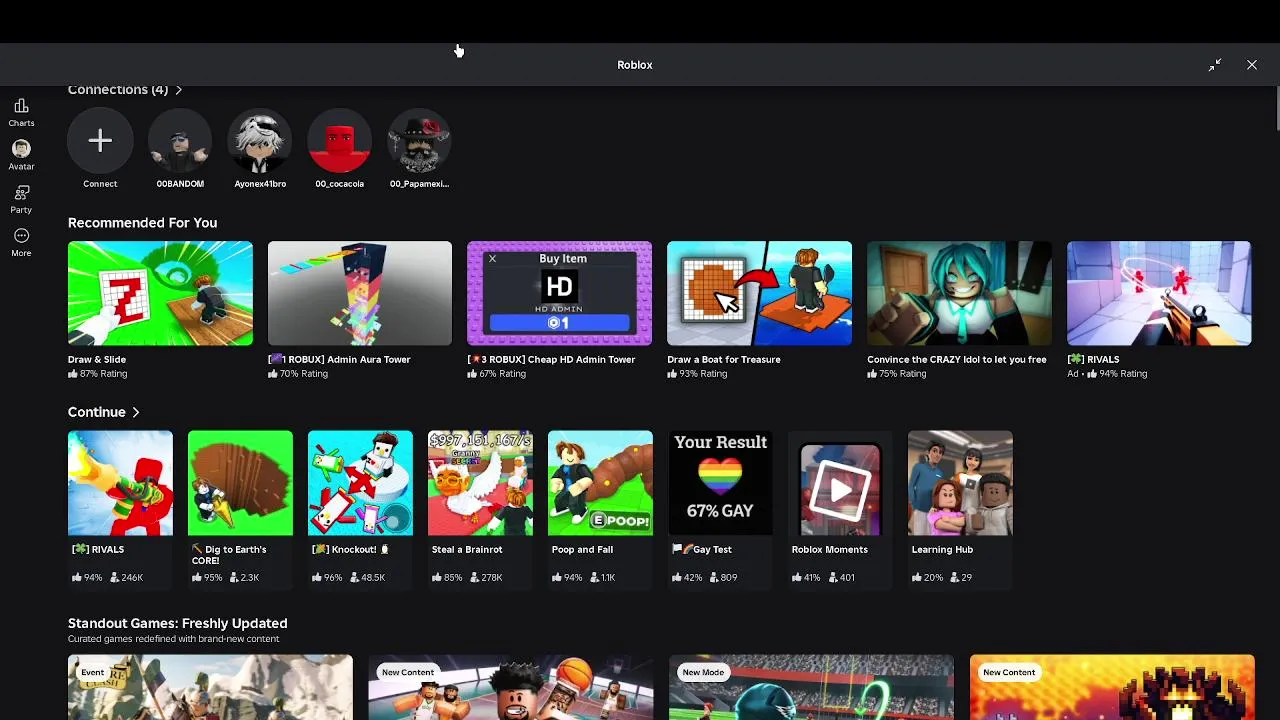Image resolution: width=1280 pixels, height=720 pixels.
Task: Open the orange New Content card
Action: [1112, 687]
